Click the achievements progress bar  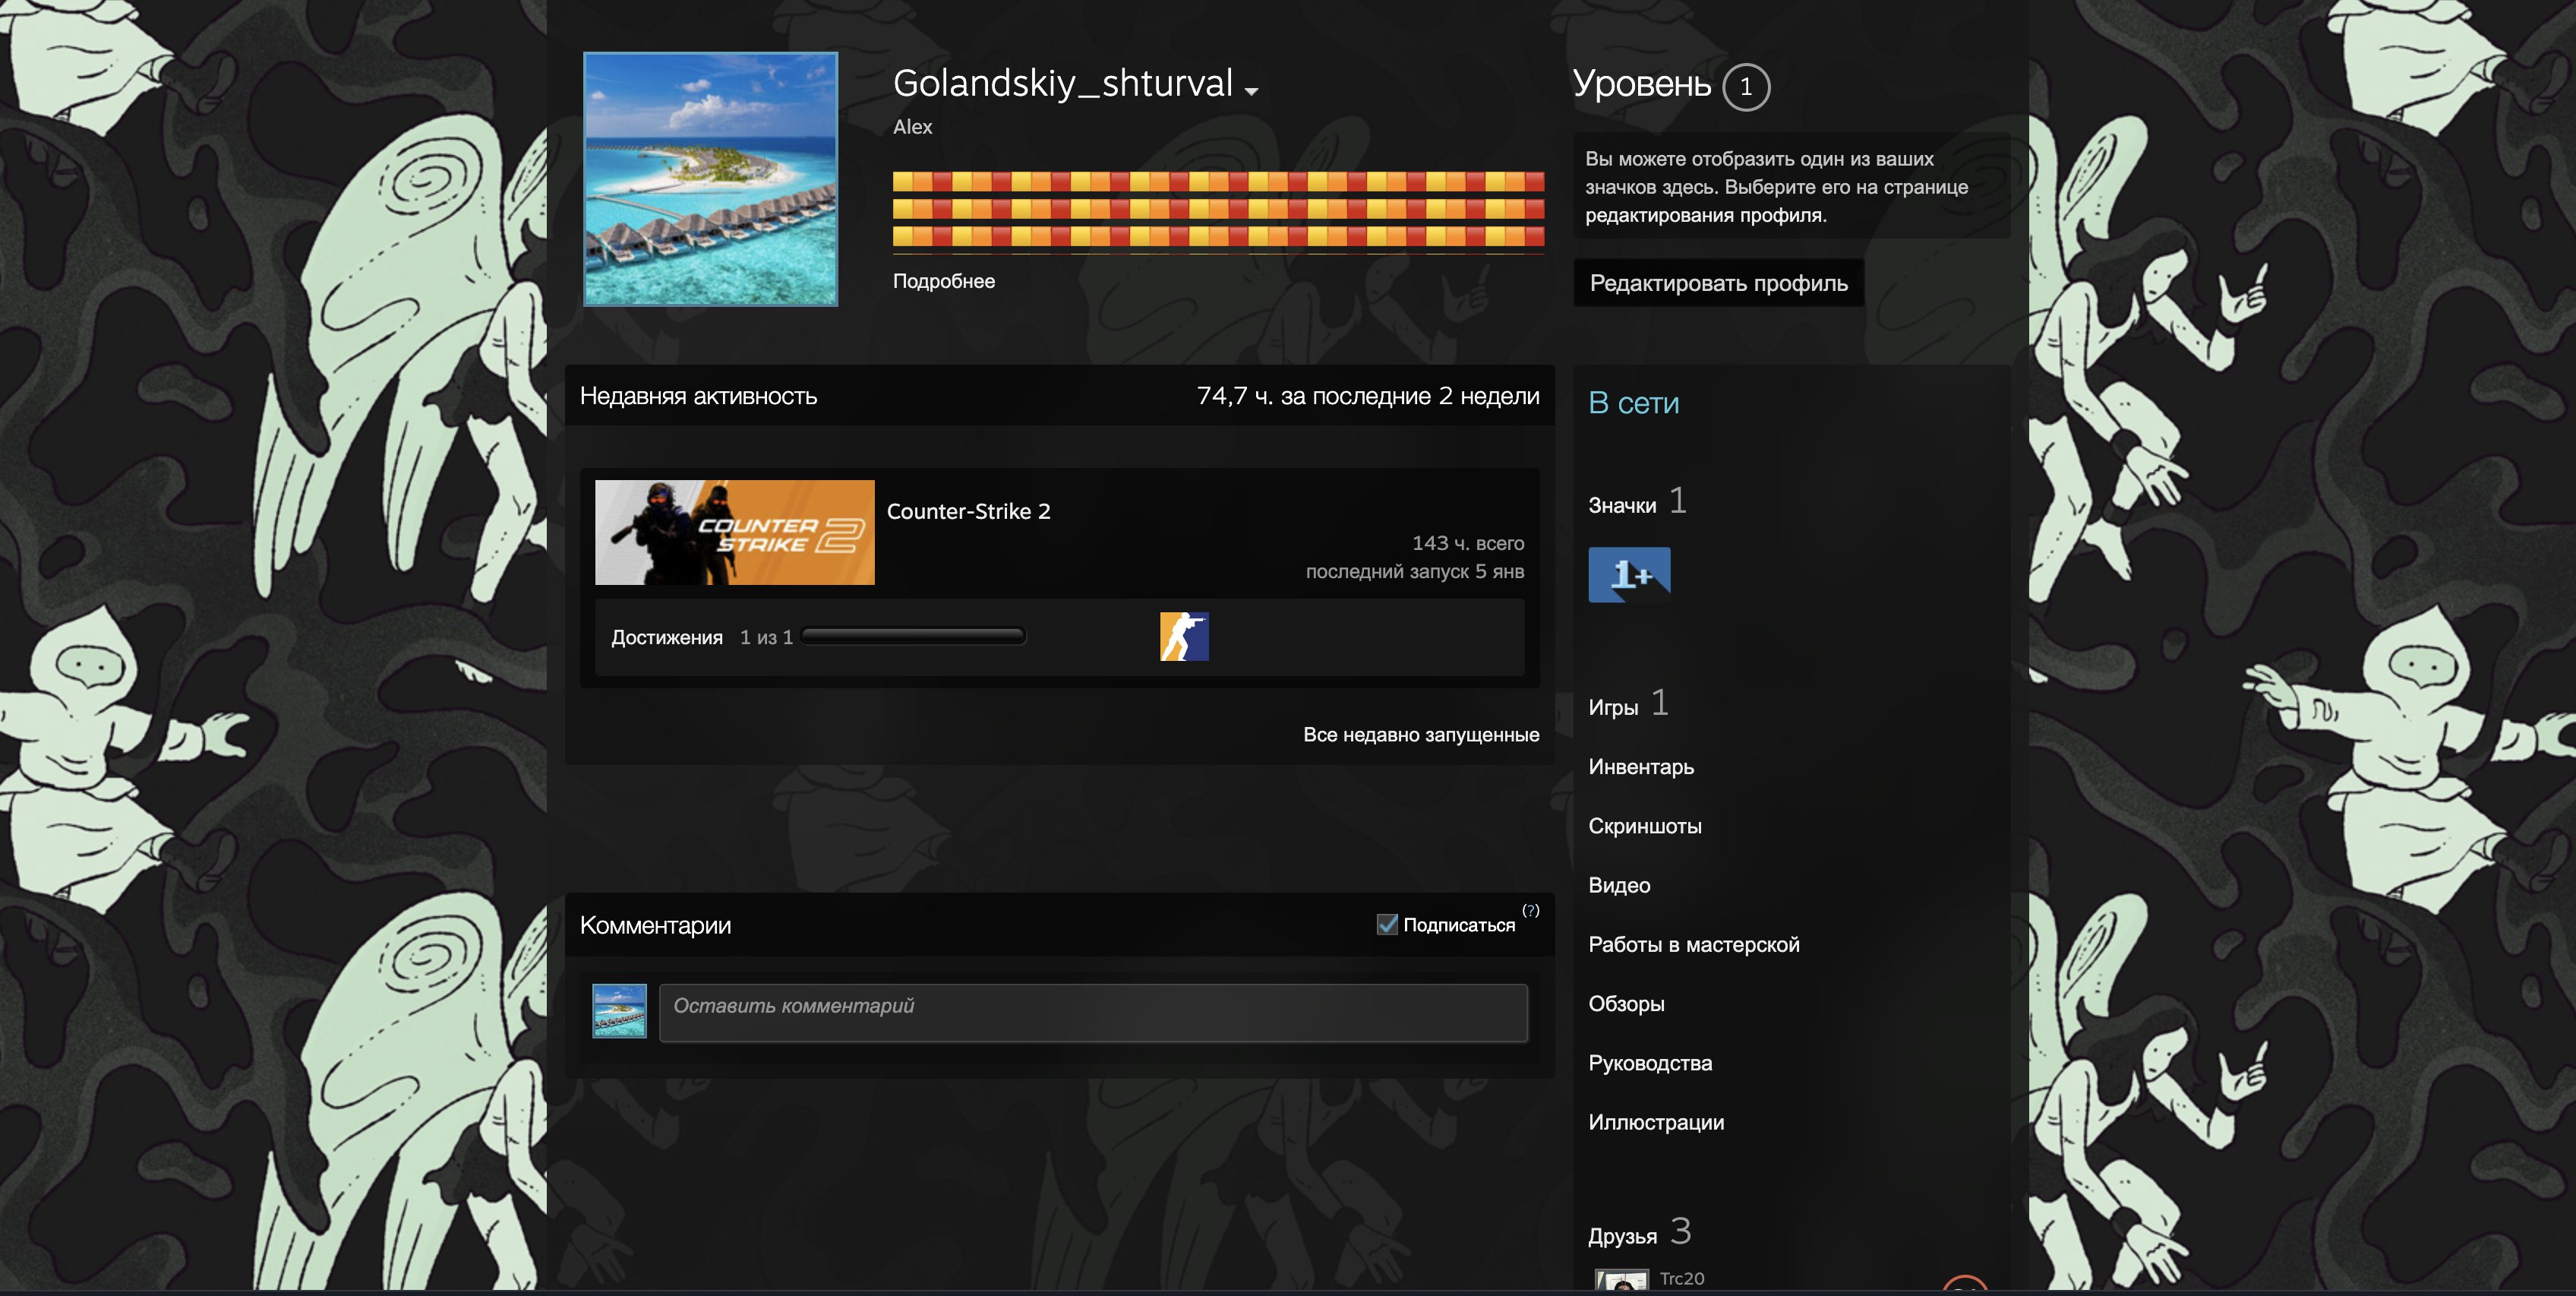point(913,636)
